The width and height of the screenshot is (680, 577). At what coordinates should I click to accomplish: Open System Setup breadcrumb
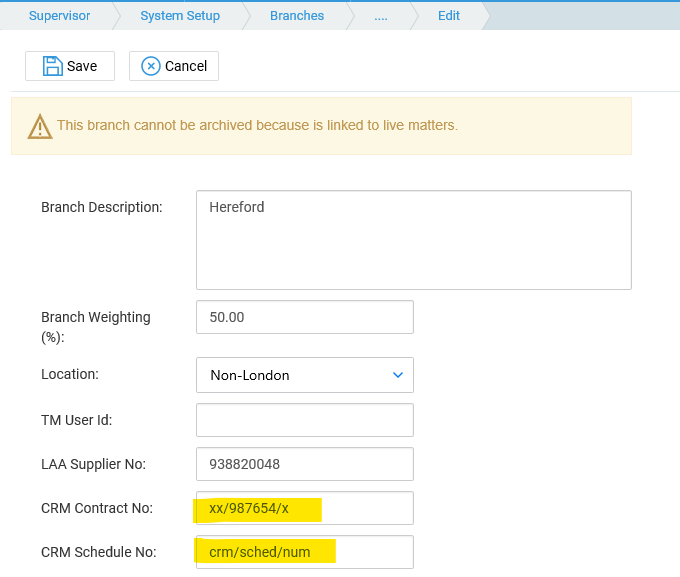point(180,16)
